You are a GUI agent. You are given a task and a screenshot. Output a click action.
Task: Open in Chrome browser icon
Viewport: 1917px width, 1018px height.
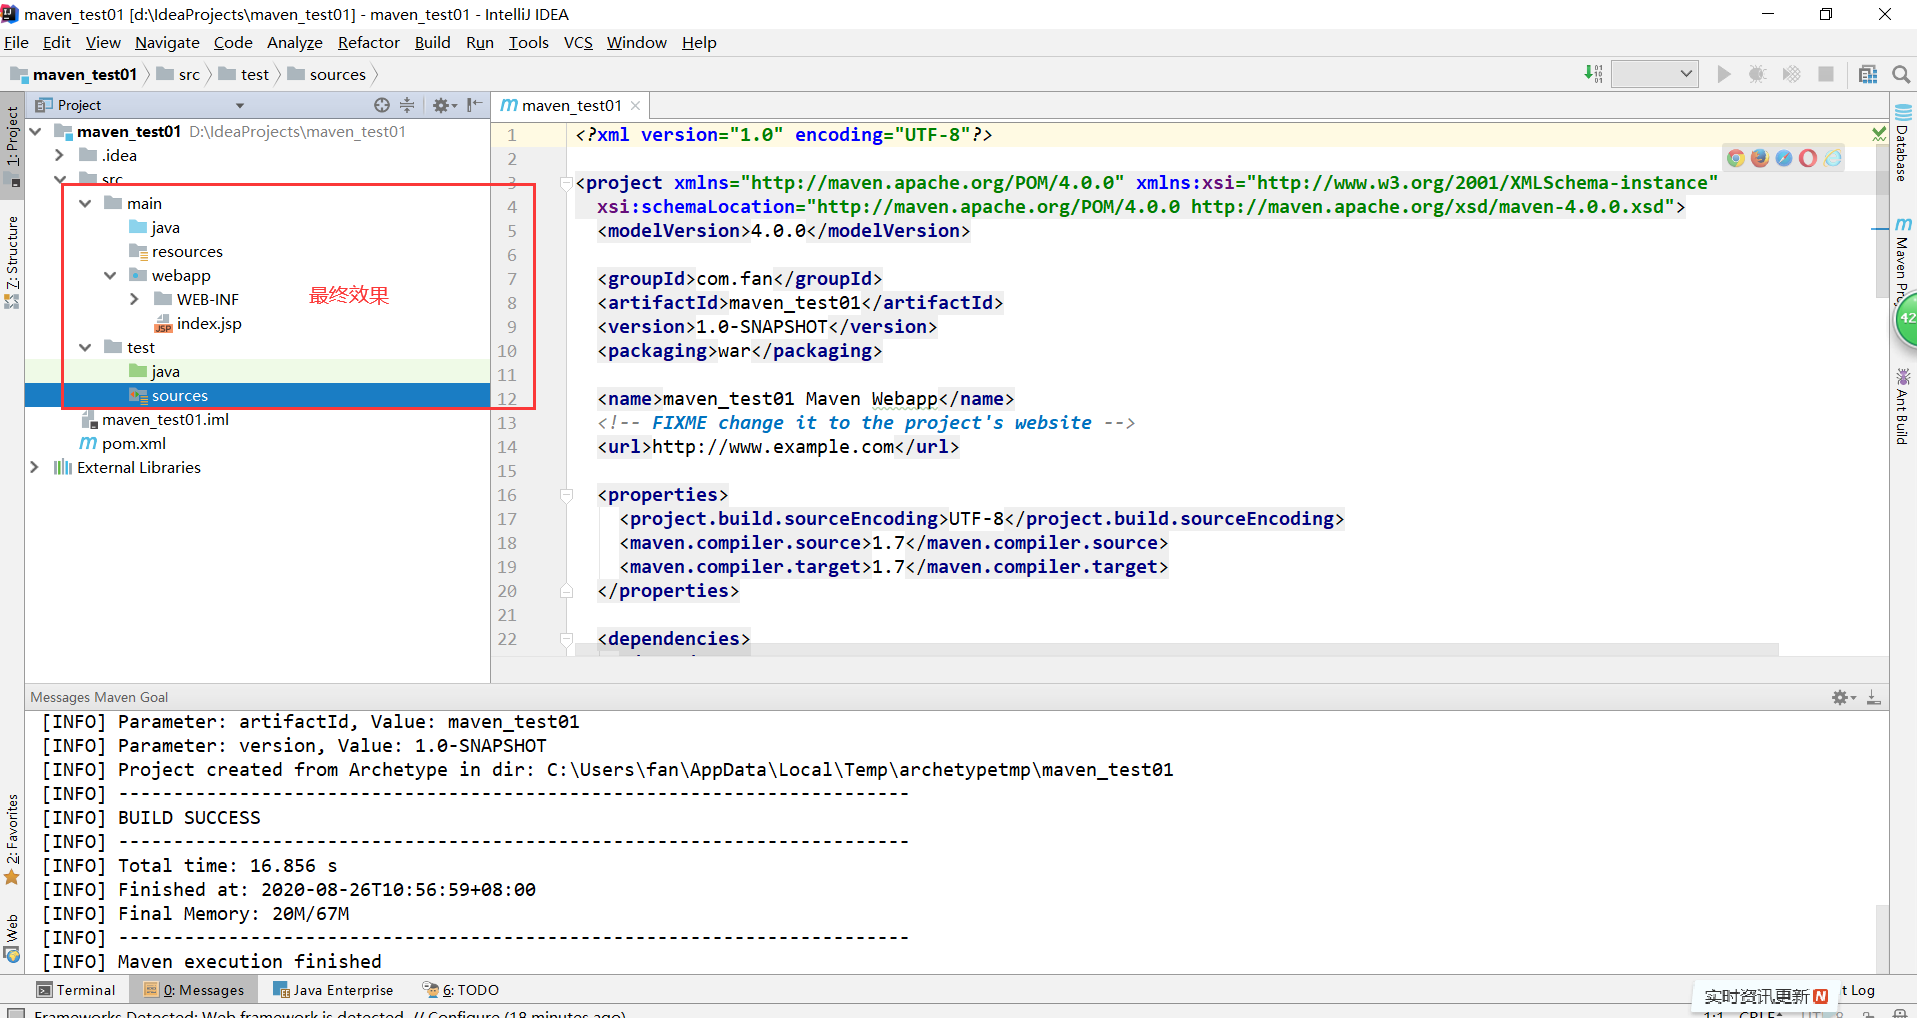pos(1736,158)
